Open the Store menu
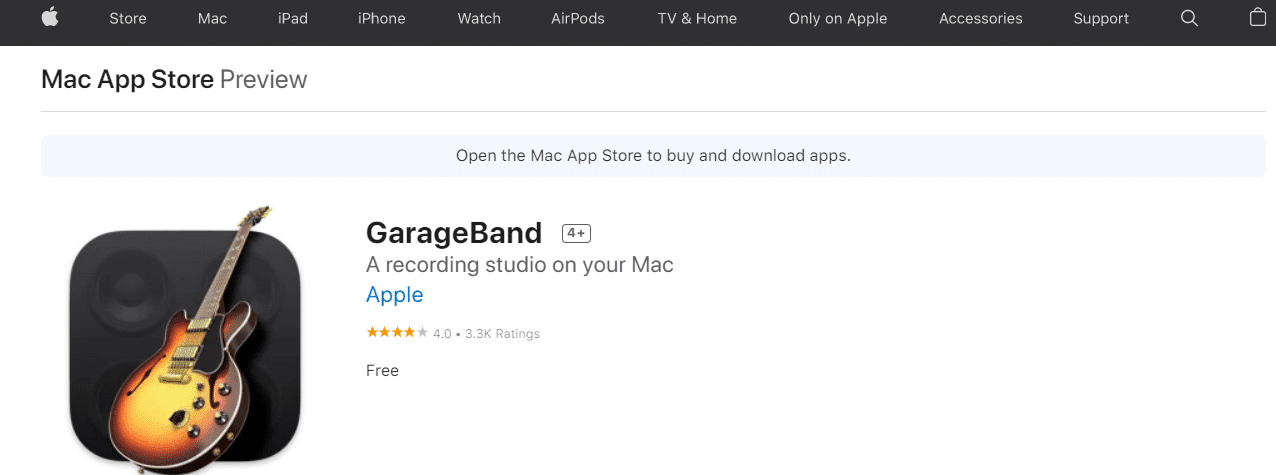 pyautogui.click(x=127, y=18)
